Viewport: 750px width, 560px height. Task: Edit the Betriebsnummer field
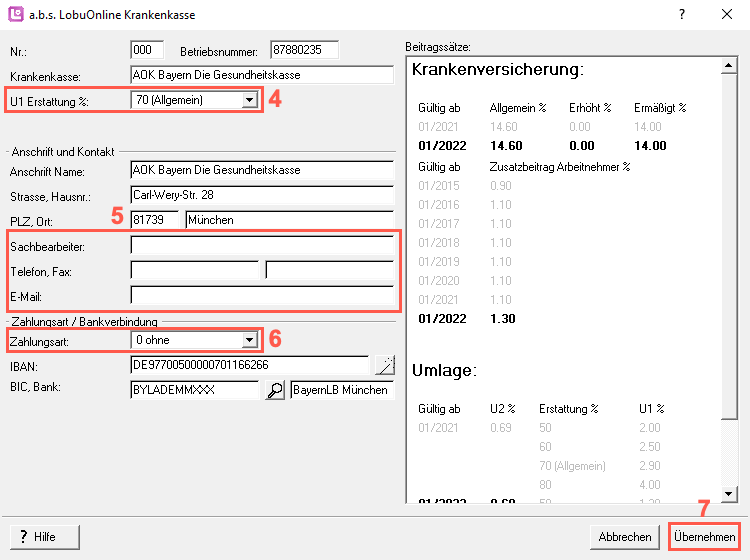[x=304, y=50]
